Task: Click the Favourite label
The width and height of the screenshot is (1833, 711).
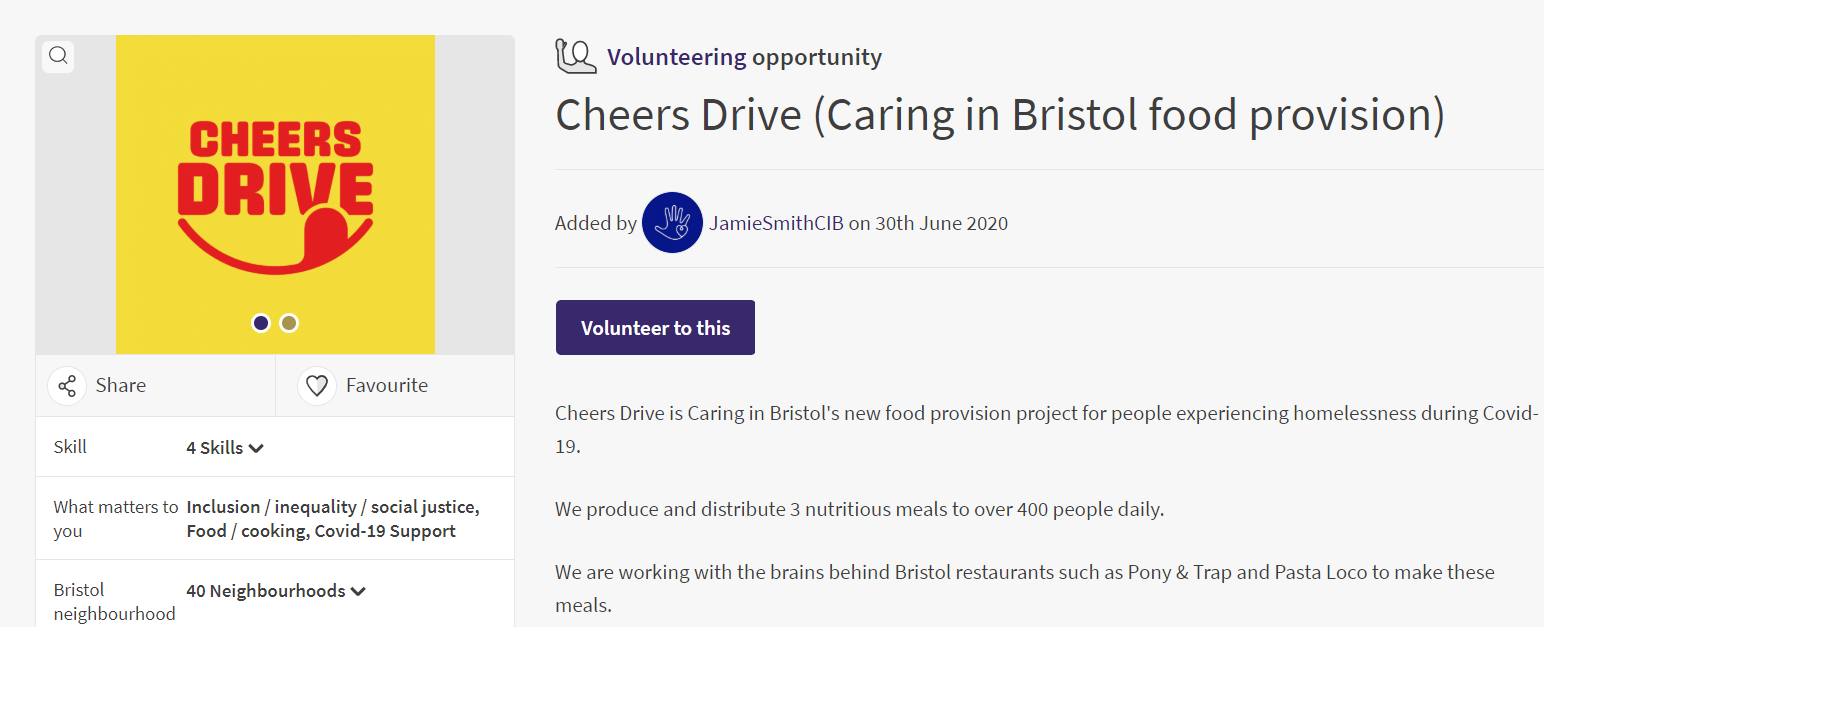Action: tap(387, 386)
